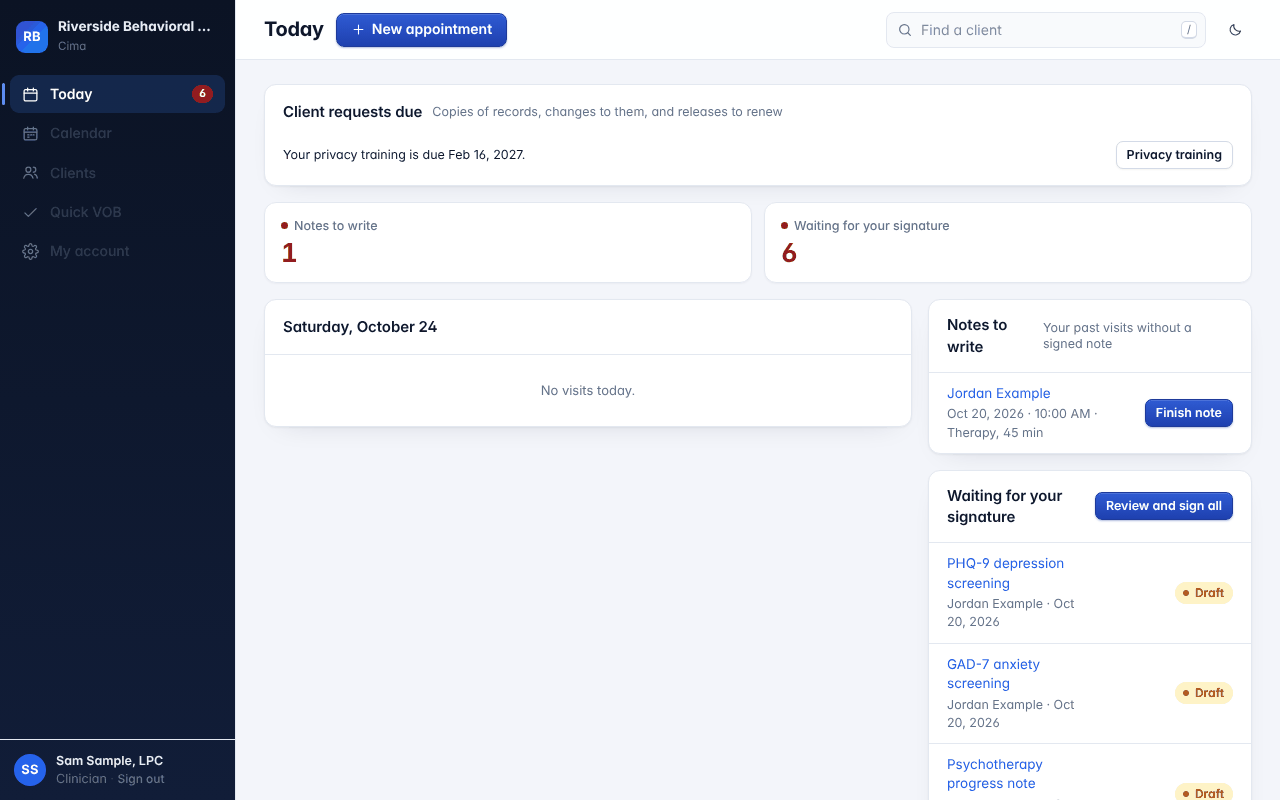
Task: Click the Calendar icon in the sidebar
Action: 31,133
